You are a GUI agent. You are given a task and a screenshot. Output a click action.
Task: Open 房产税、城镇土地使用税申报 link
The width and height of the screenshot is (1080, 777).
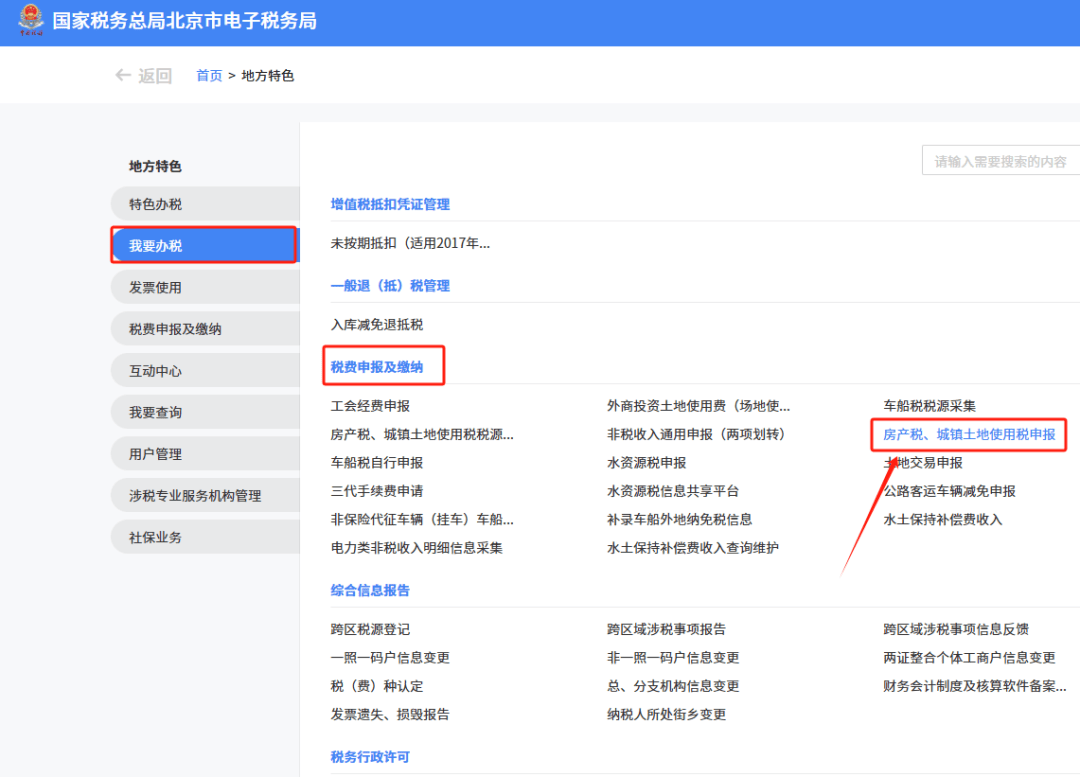pos(966,435)
